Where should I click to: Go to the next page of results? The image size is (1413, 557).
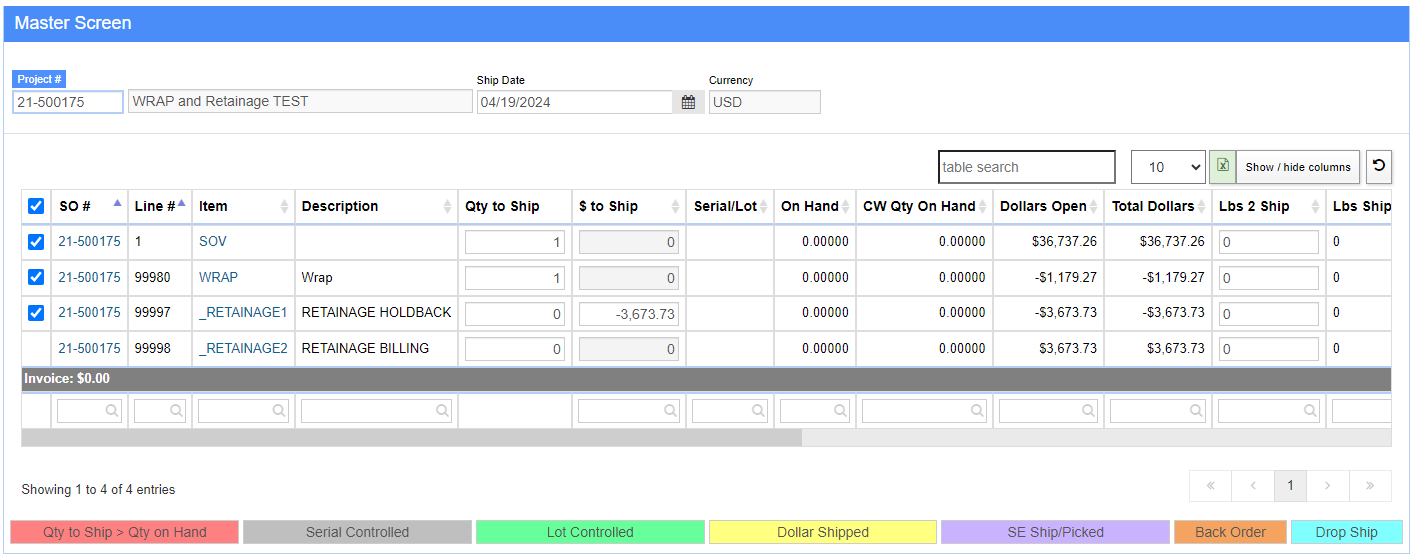[1327, 486]
